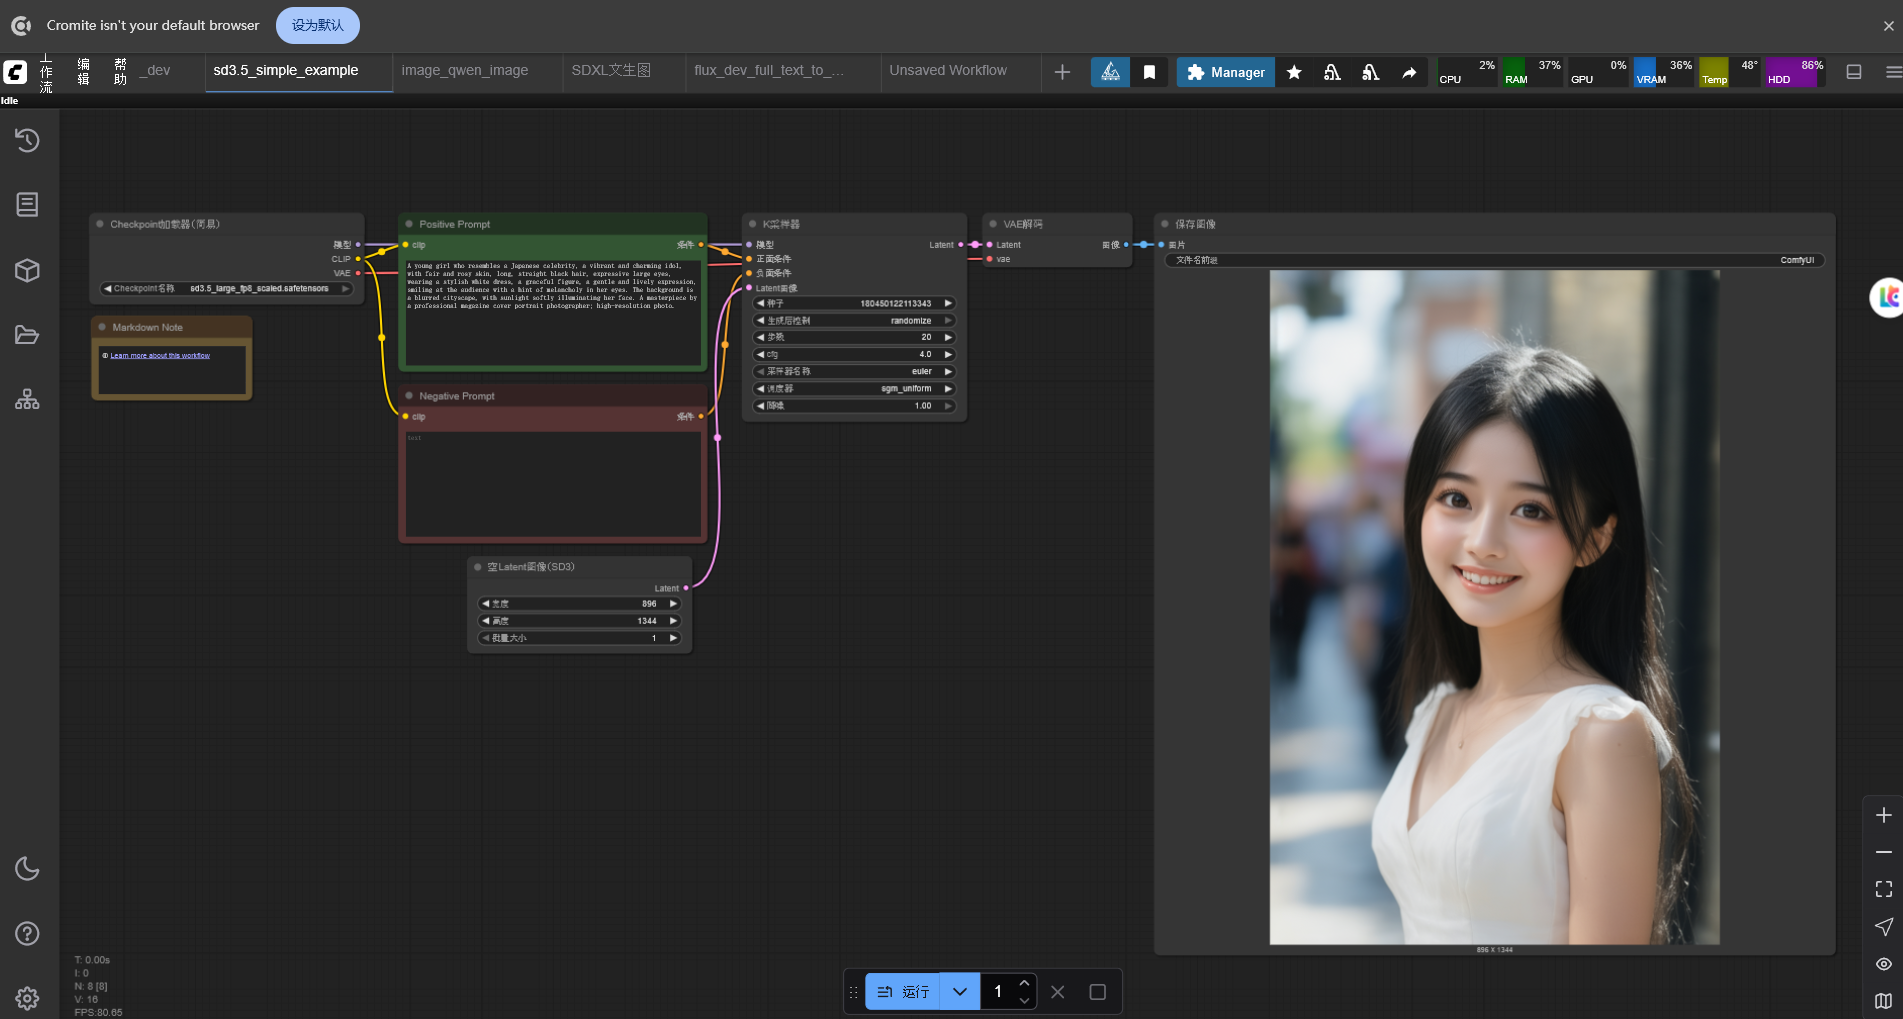
Task: Toggle dark theme with moon icon
Action: point(27,868)
